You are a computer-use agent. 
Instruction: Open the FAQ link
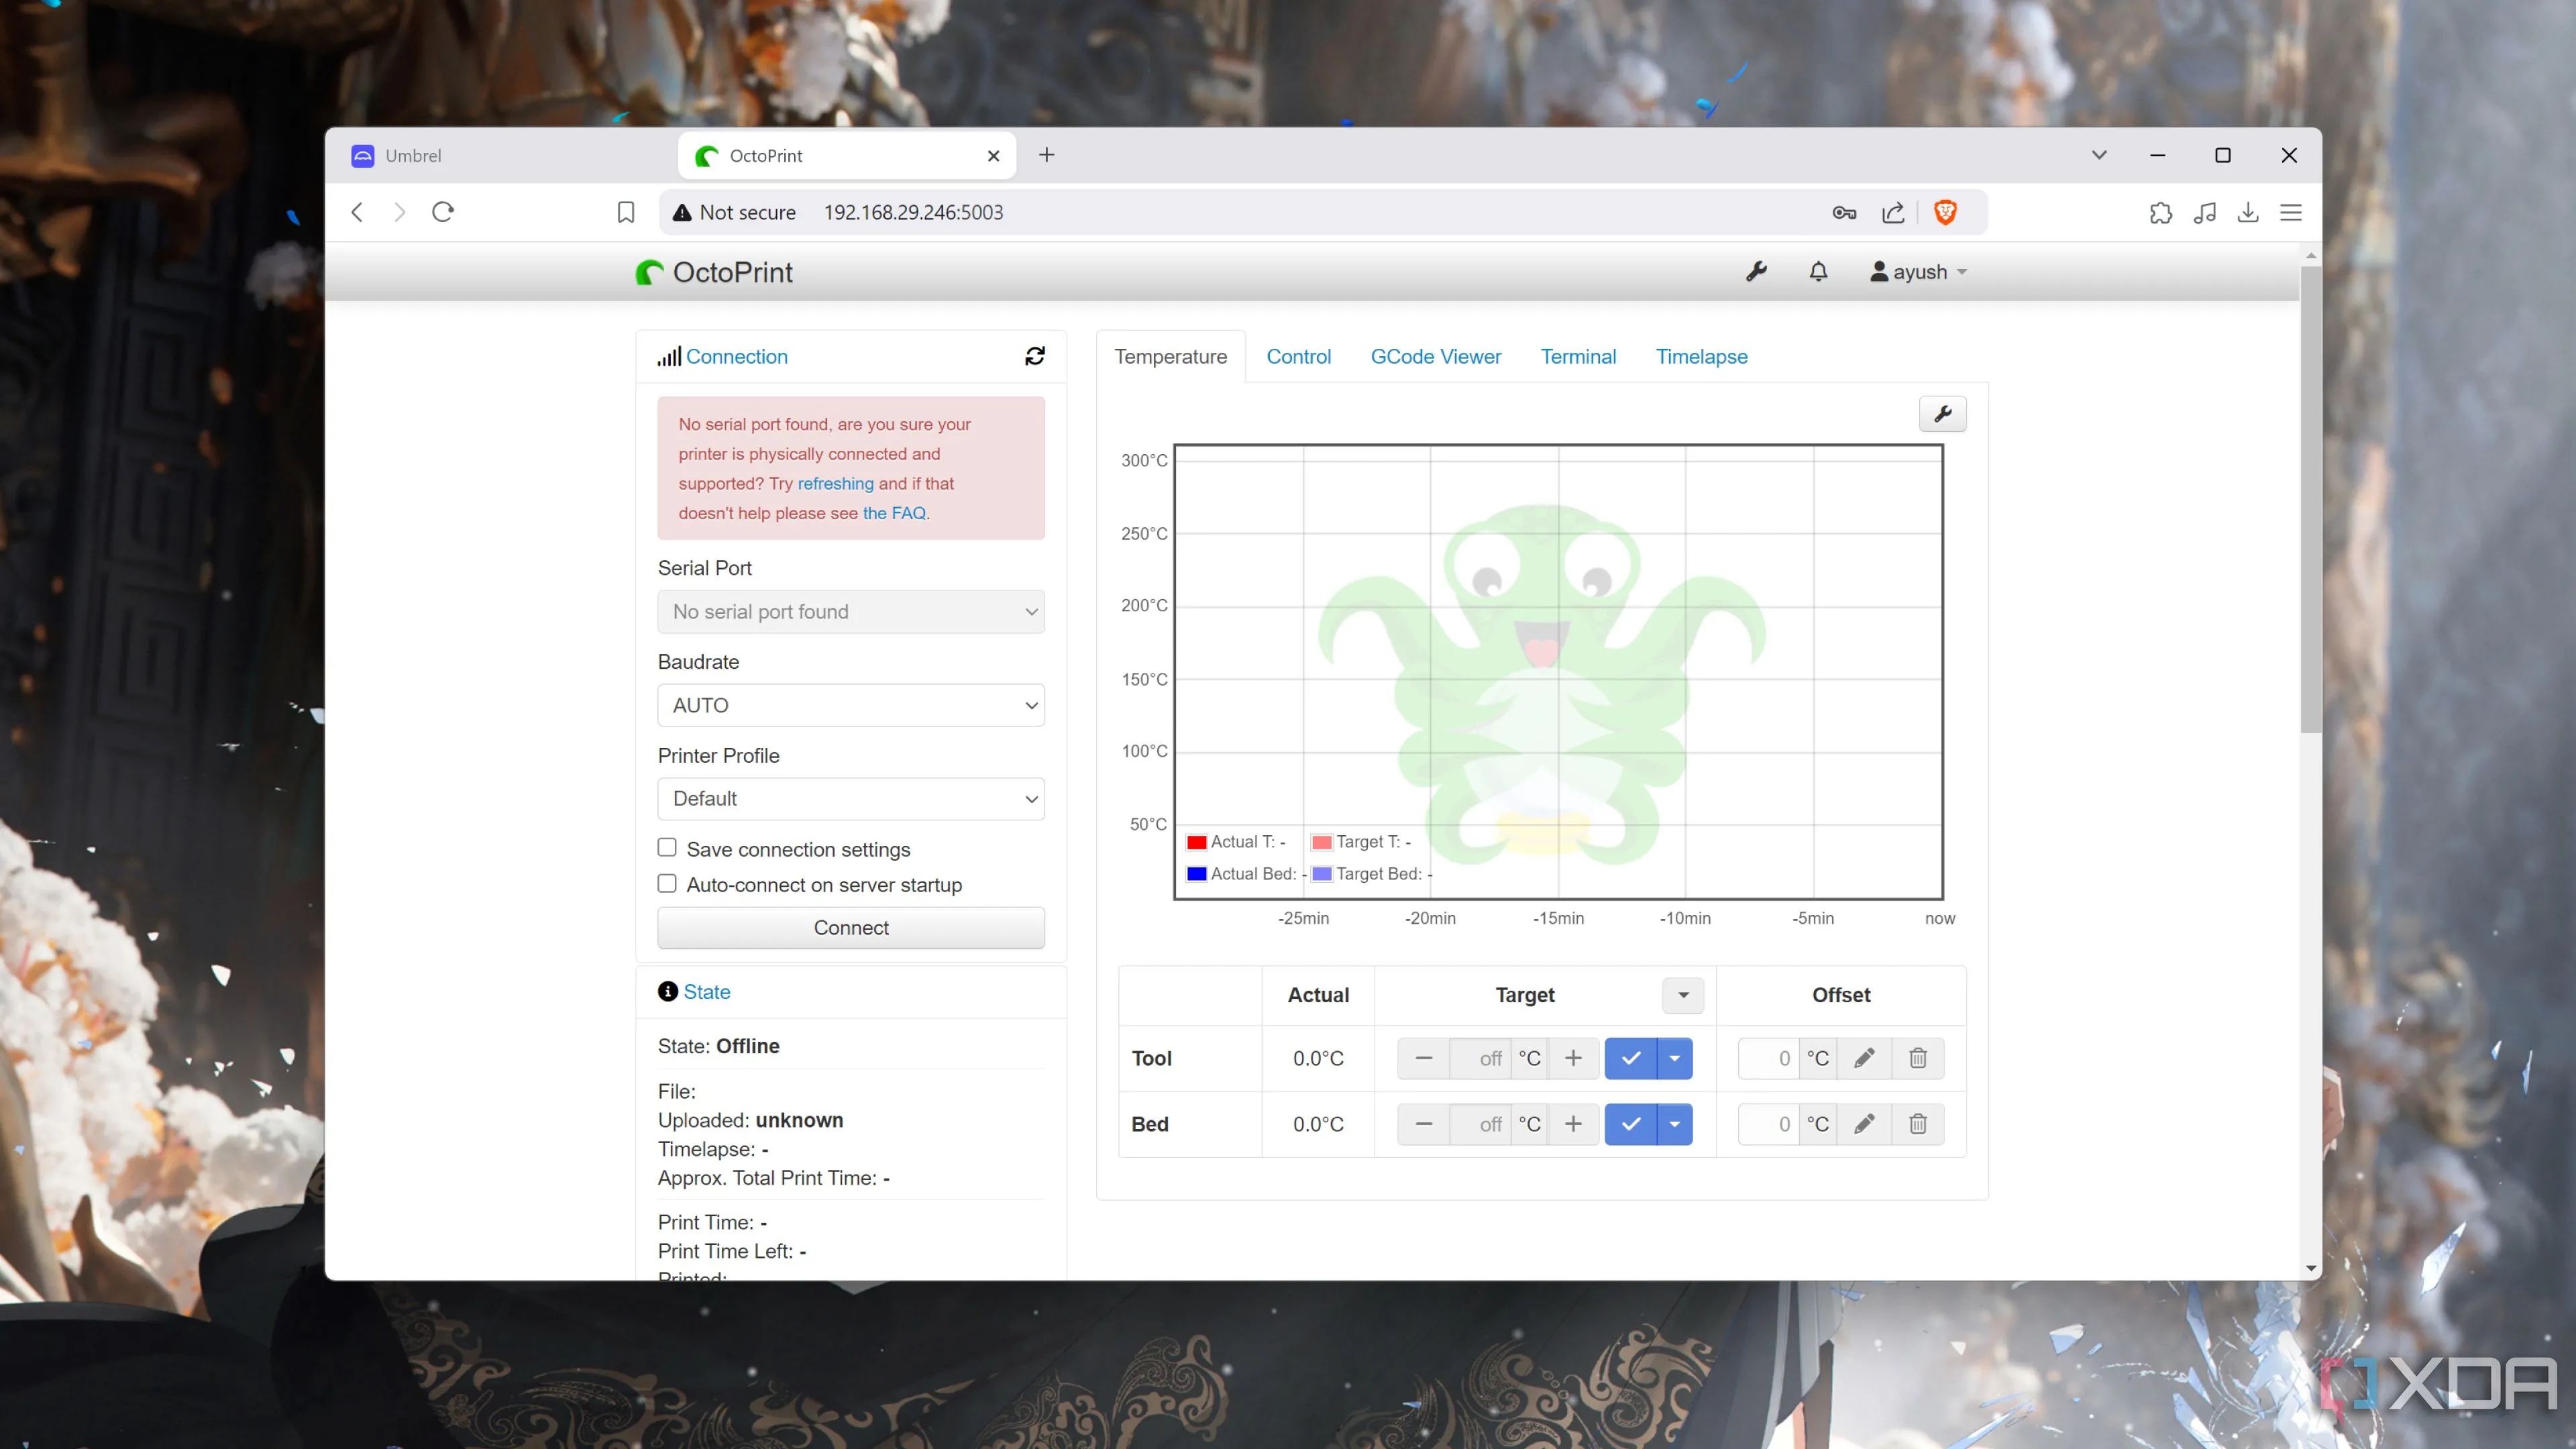(894, 513)
